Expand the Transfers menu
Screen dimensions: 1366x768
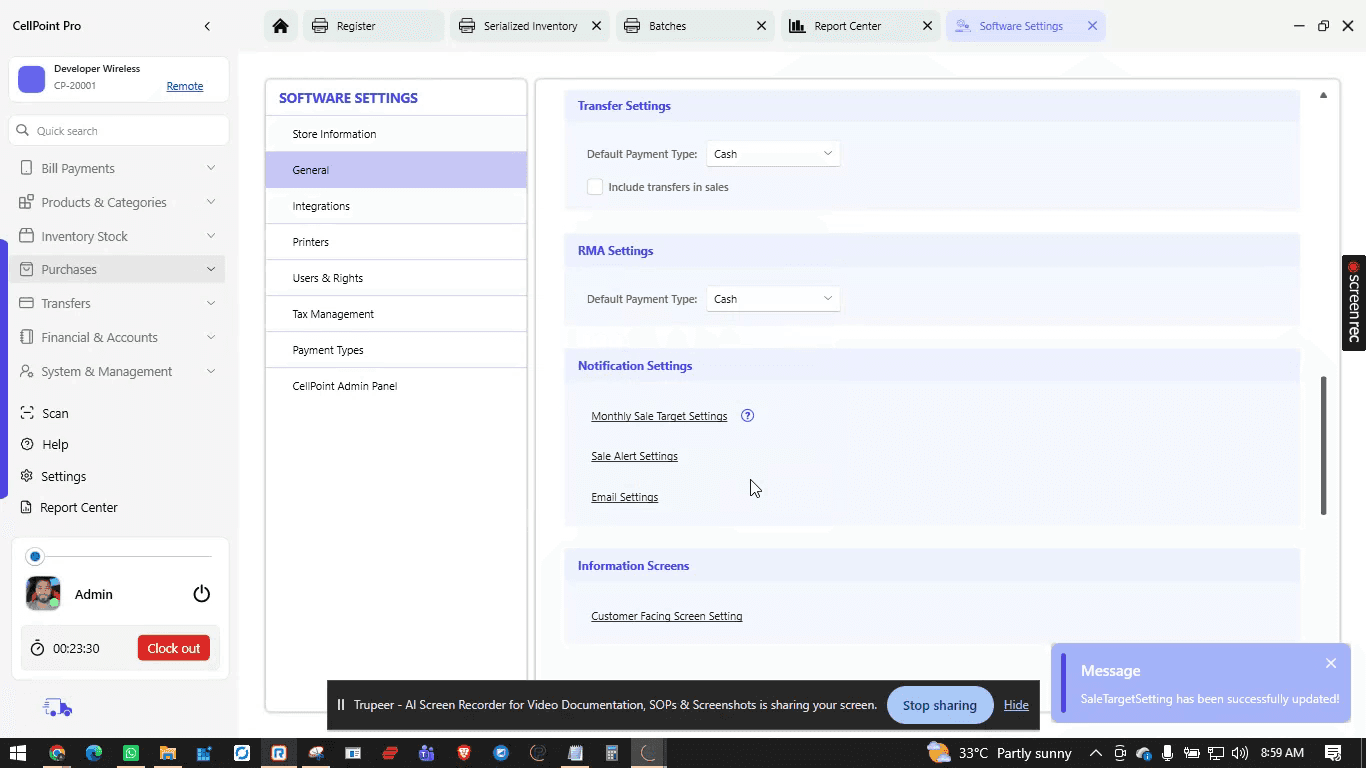[x=211, y=303]
